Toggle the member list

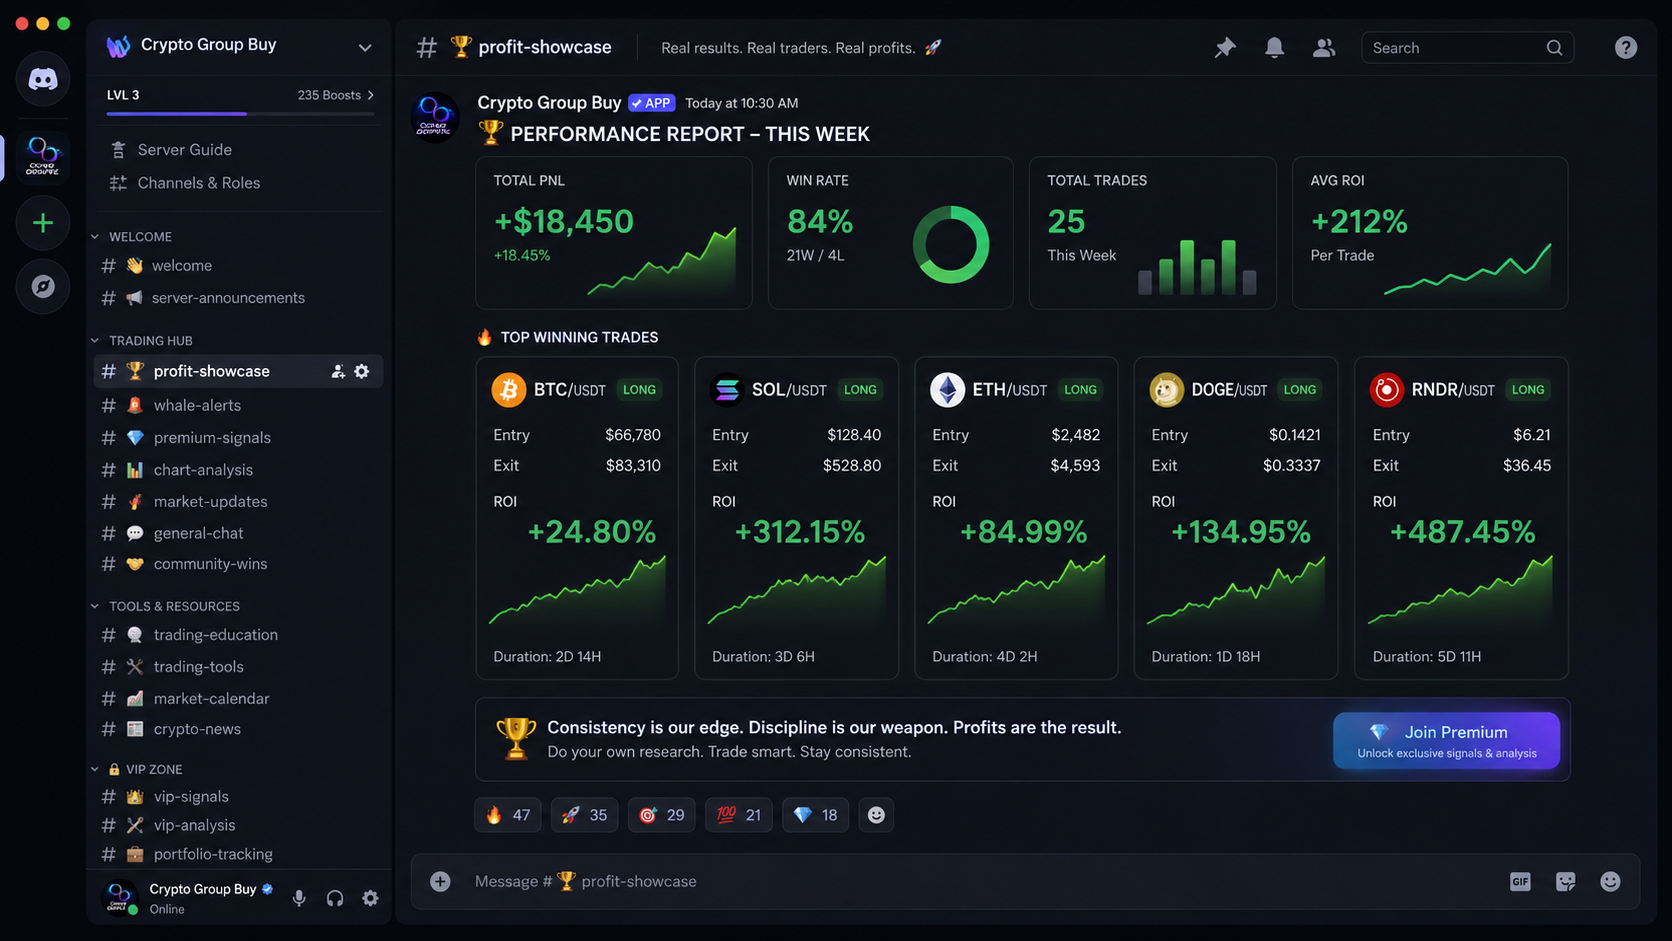click(x=1324, y=48)
